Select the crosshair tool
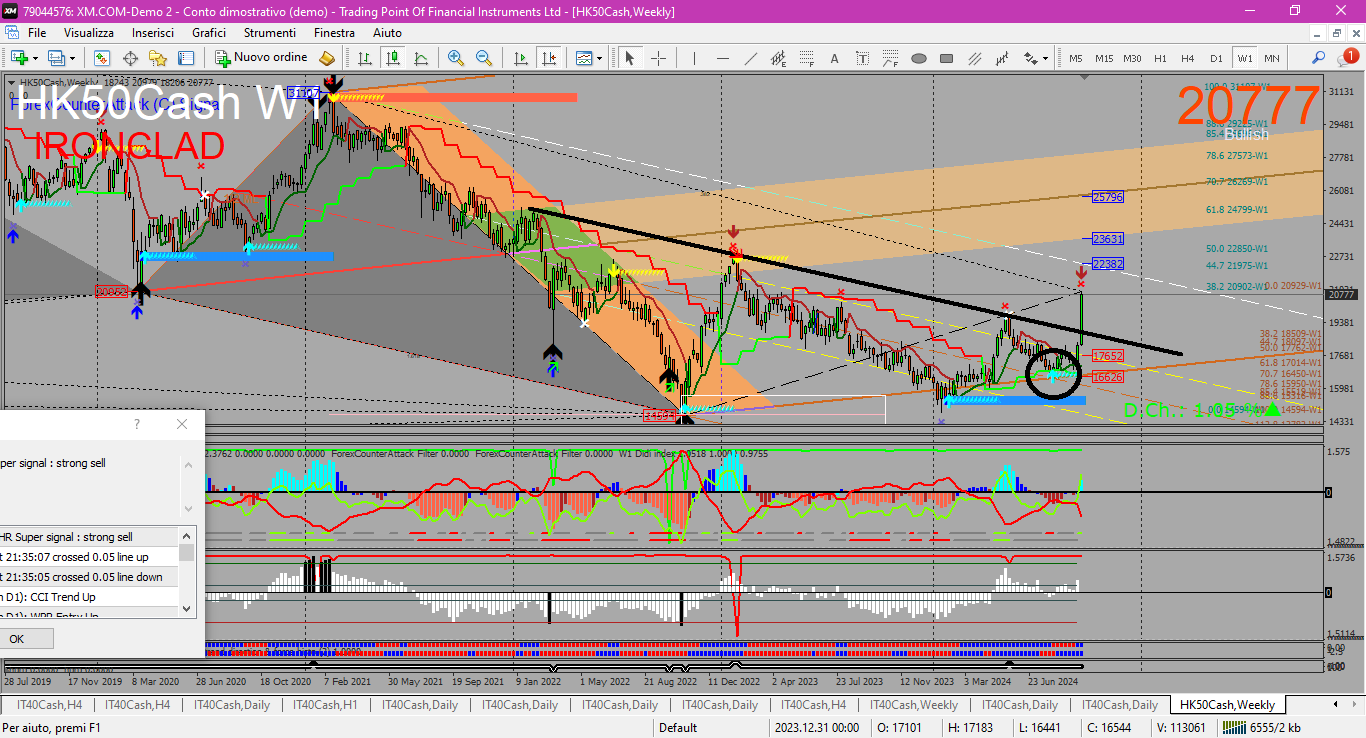The width and height of the screenshot is (1366, 738). [x=659, y=58]
